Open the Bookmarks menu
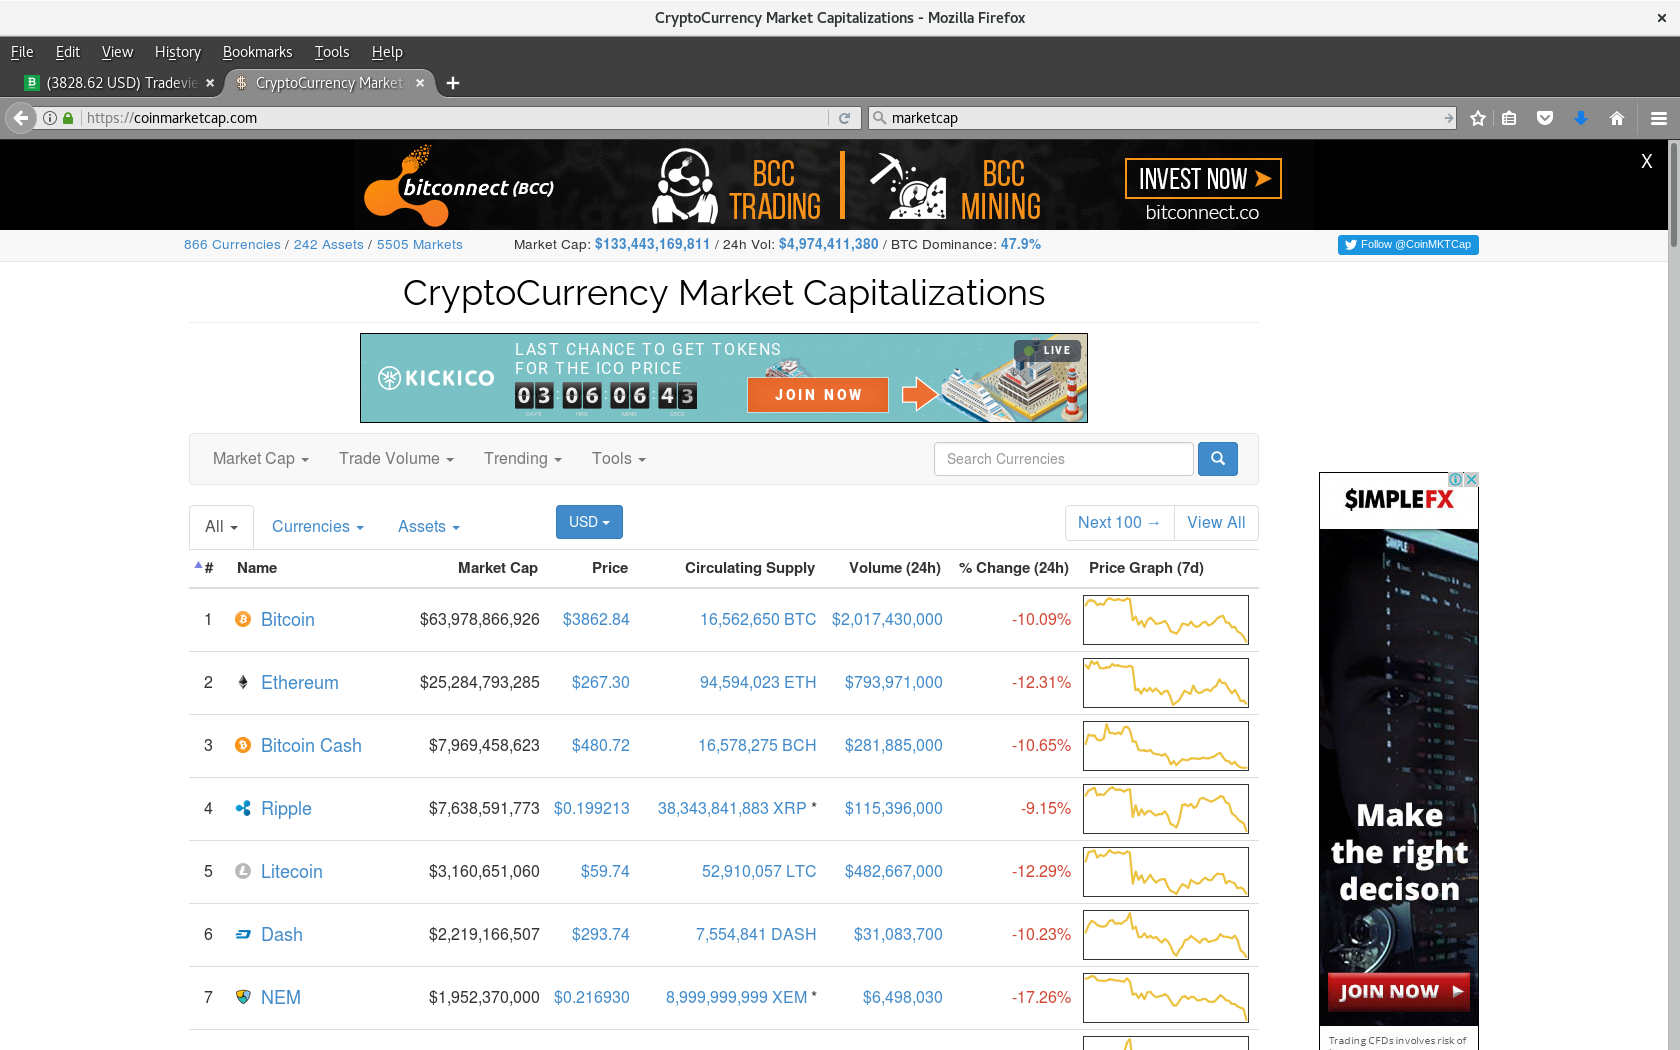 pos(257,52)
